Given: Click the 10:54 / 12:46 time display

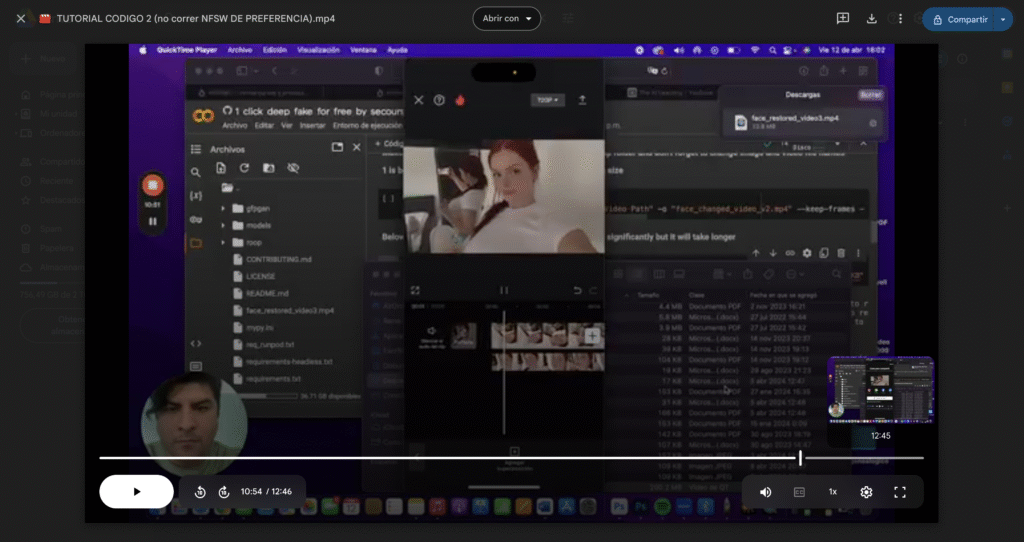Looking at the screenshot, I should pyautogui.click(x=268, y=492).
